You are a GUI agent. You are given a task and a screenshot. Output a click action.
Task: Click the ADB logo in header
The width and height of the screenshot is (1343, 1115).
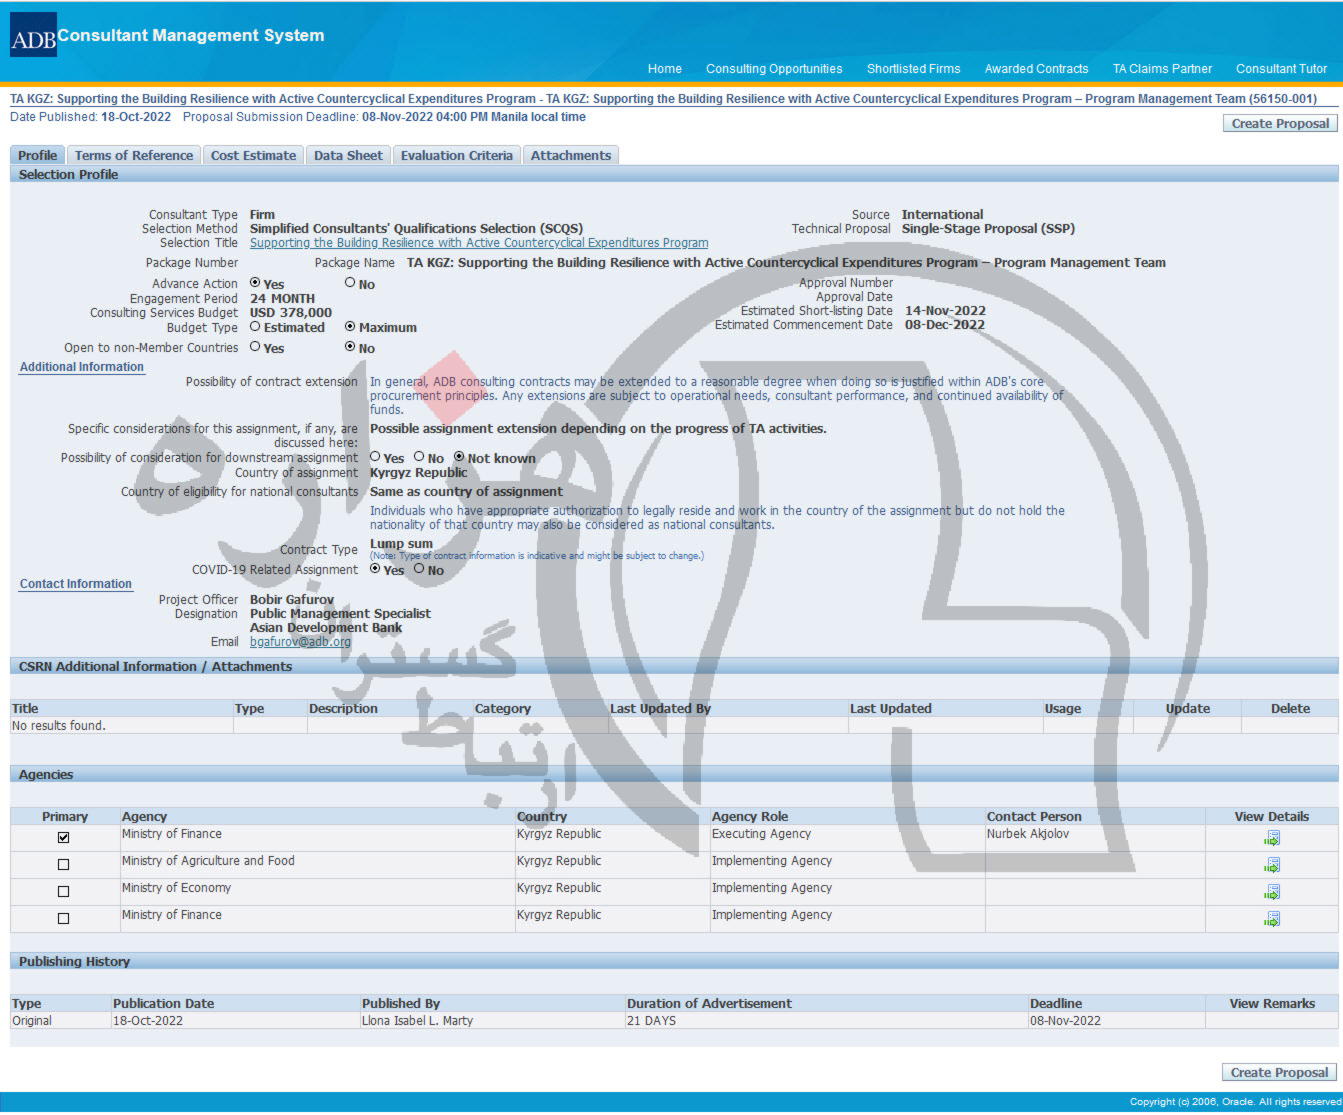pyautogui.click(x=33, y=37)
